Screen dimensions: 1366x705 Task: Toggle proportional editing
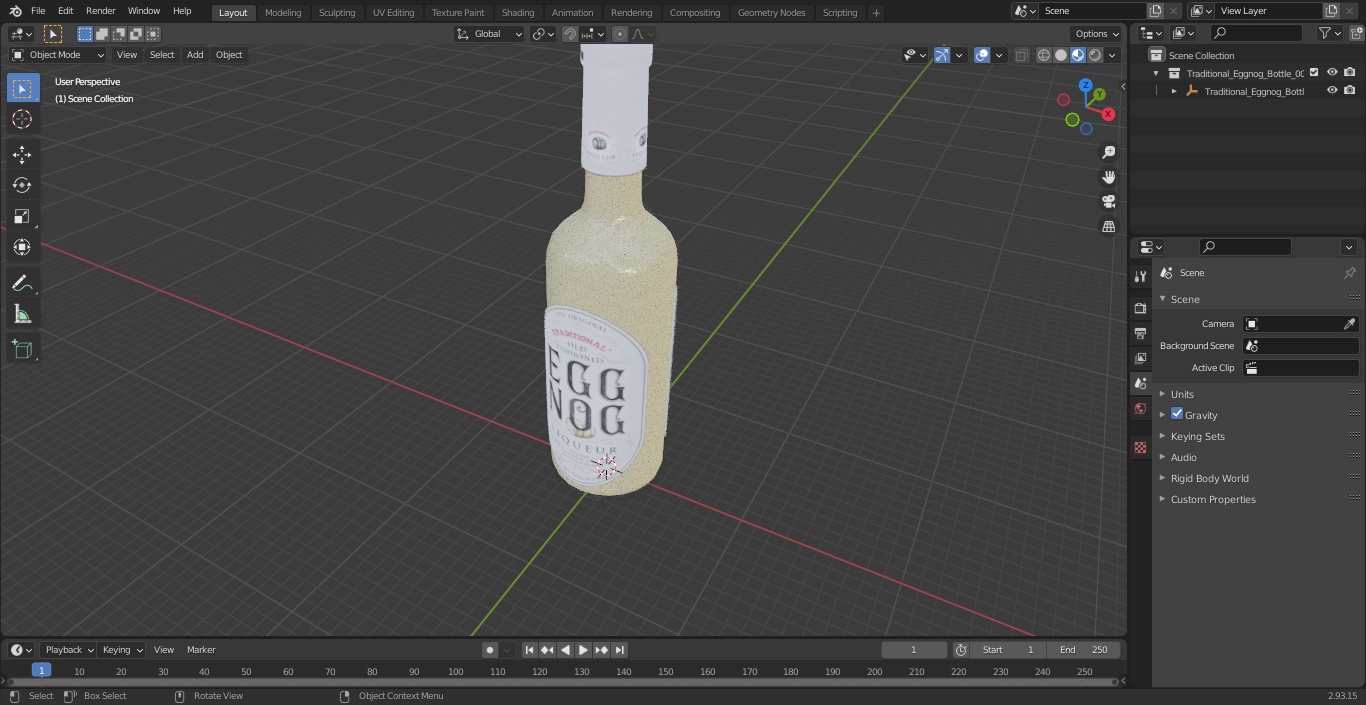pyautogui.click(x=620, y=34)
